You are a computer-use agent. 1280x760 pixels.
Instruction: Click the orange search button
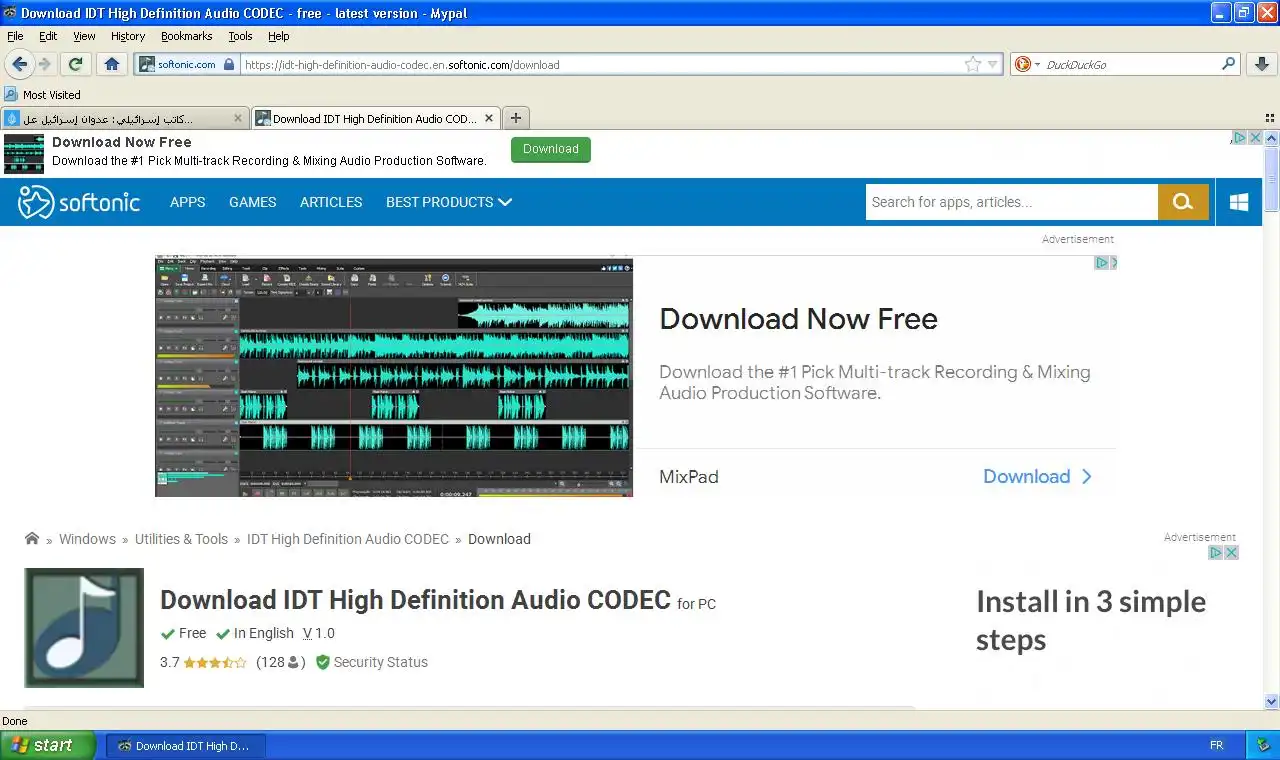[x=1183, y=202]
